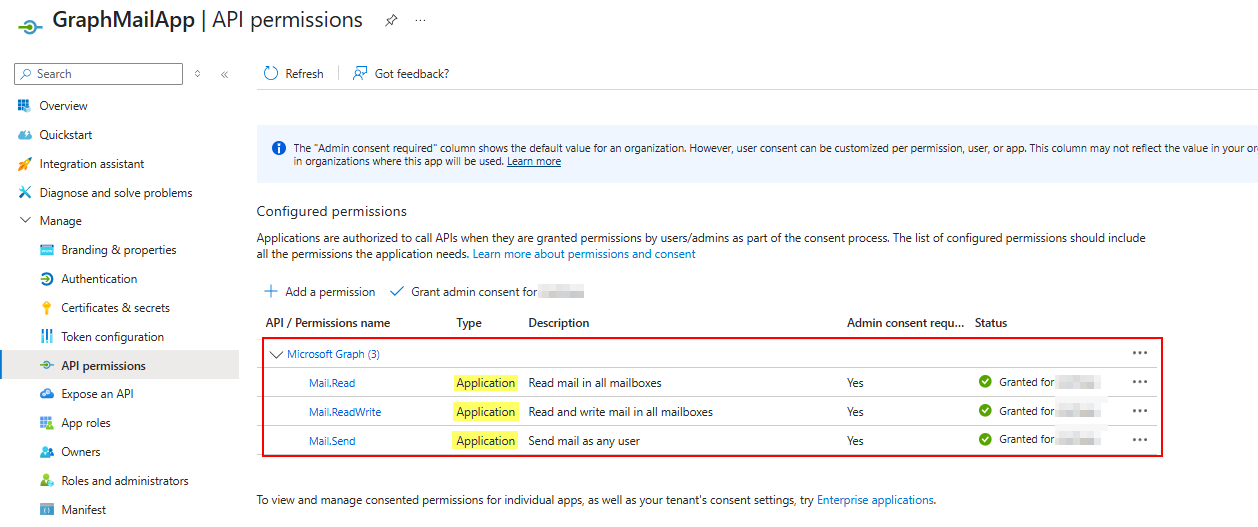Collapse the sidebar using double chevron

coord(224,74)
